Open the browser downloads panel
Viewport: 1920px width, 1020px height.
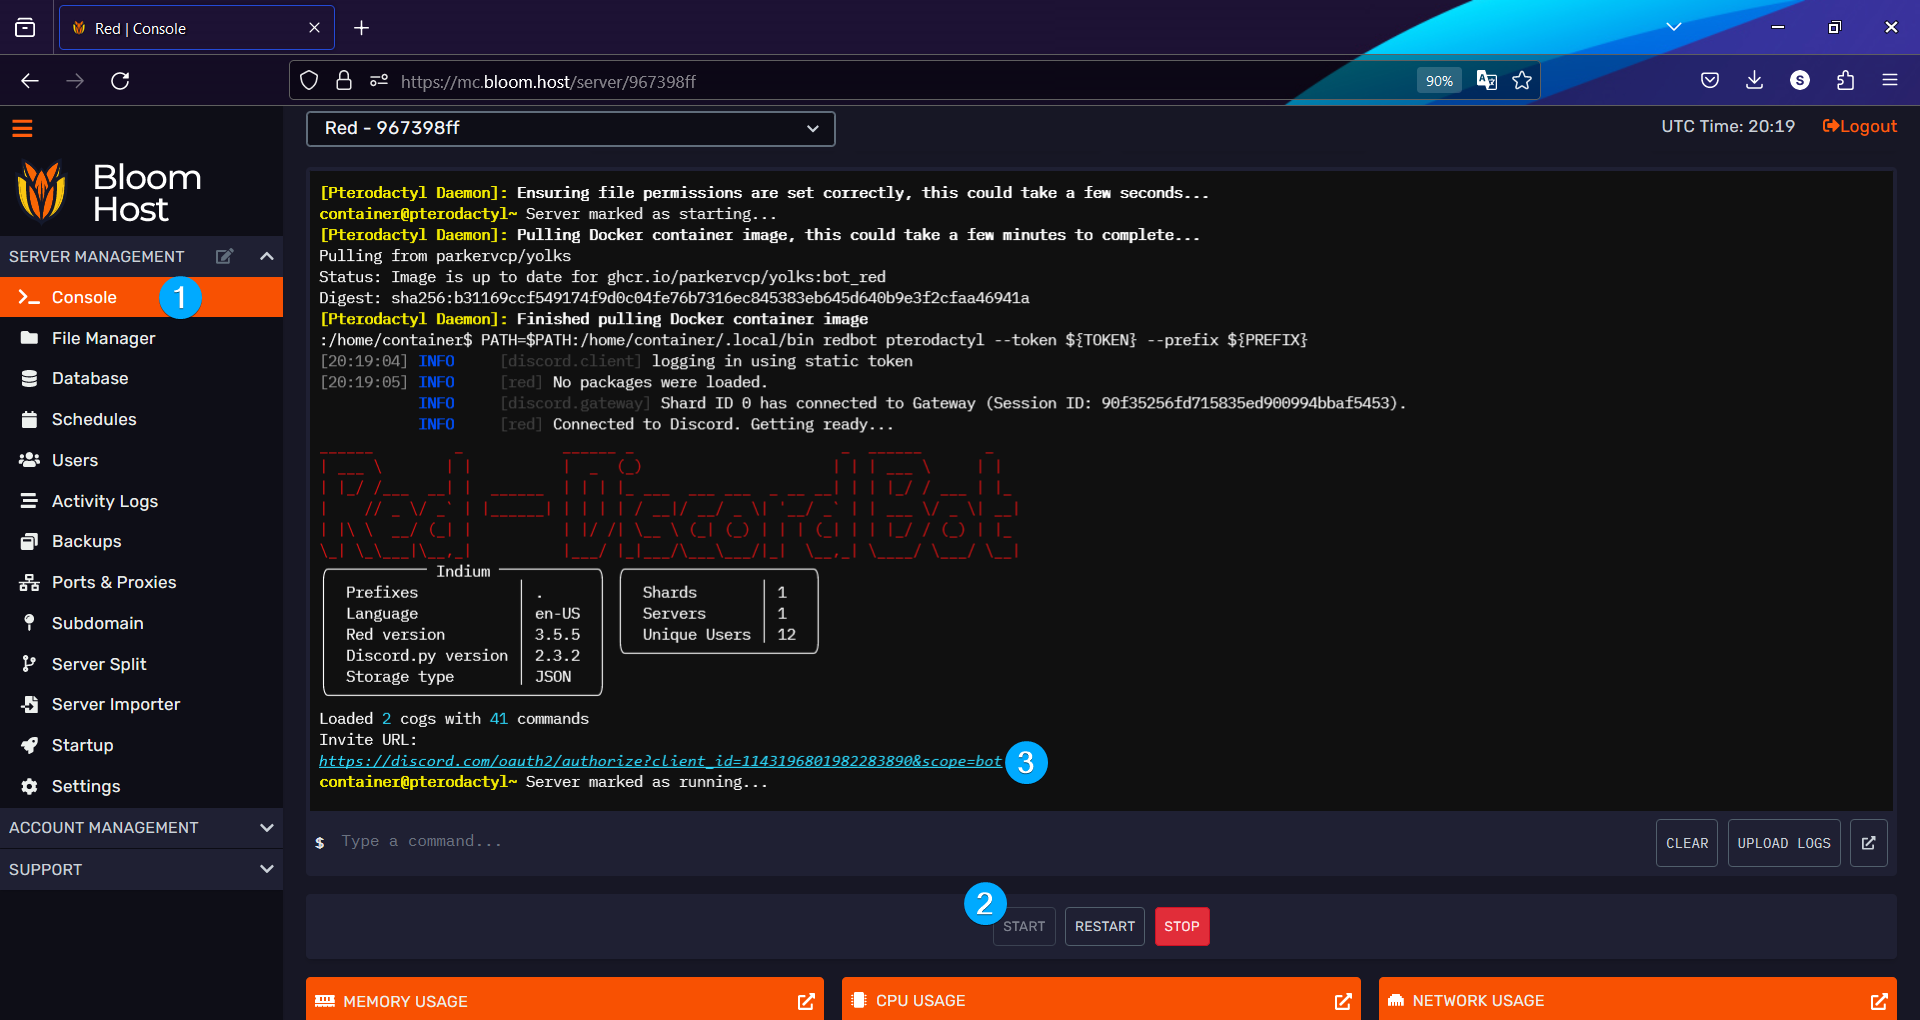point(1754,81)
